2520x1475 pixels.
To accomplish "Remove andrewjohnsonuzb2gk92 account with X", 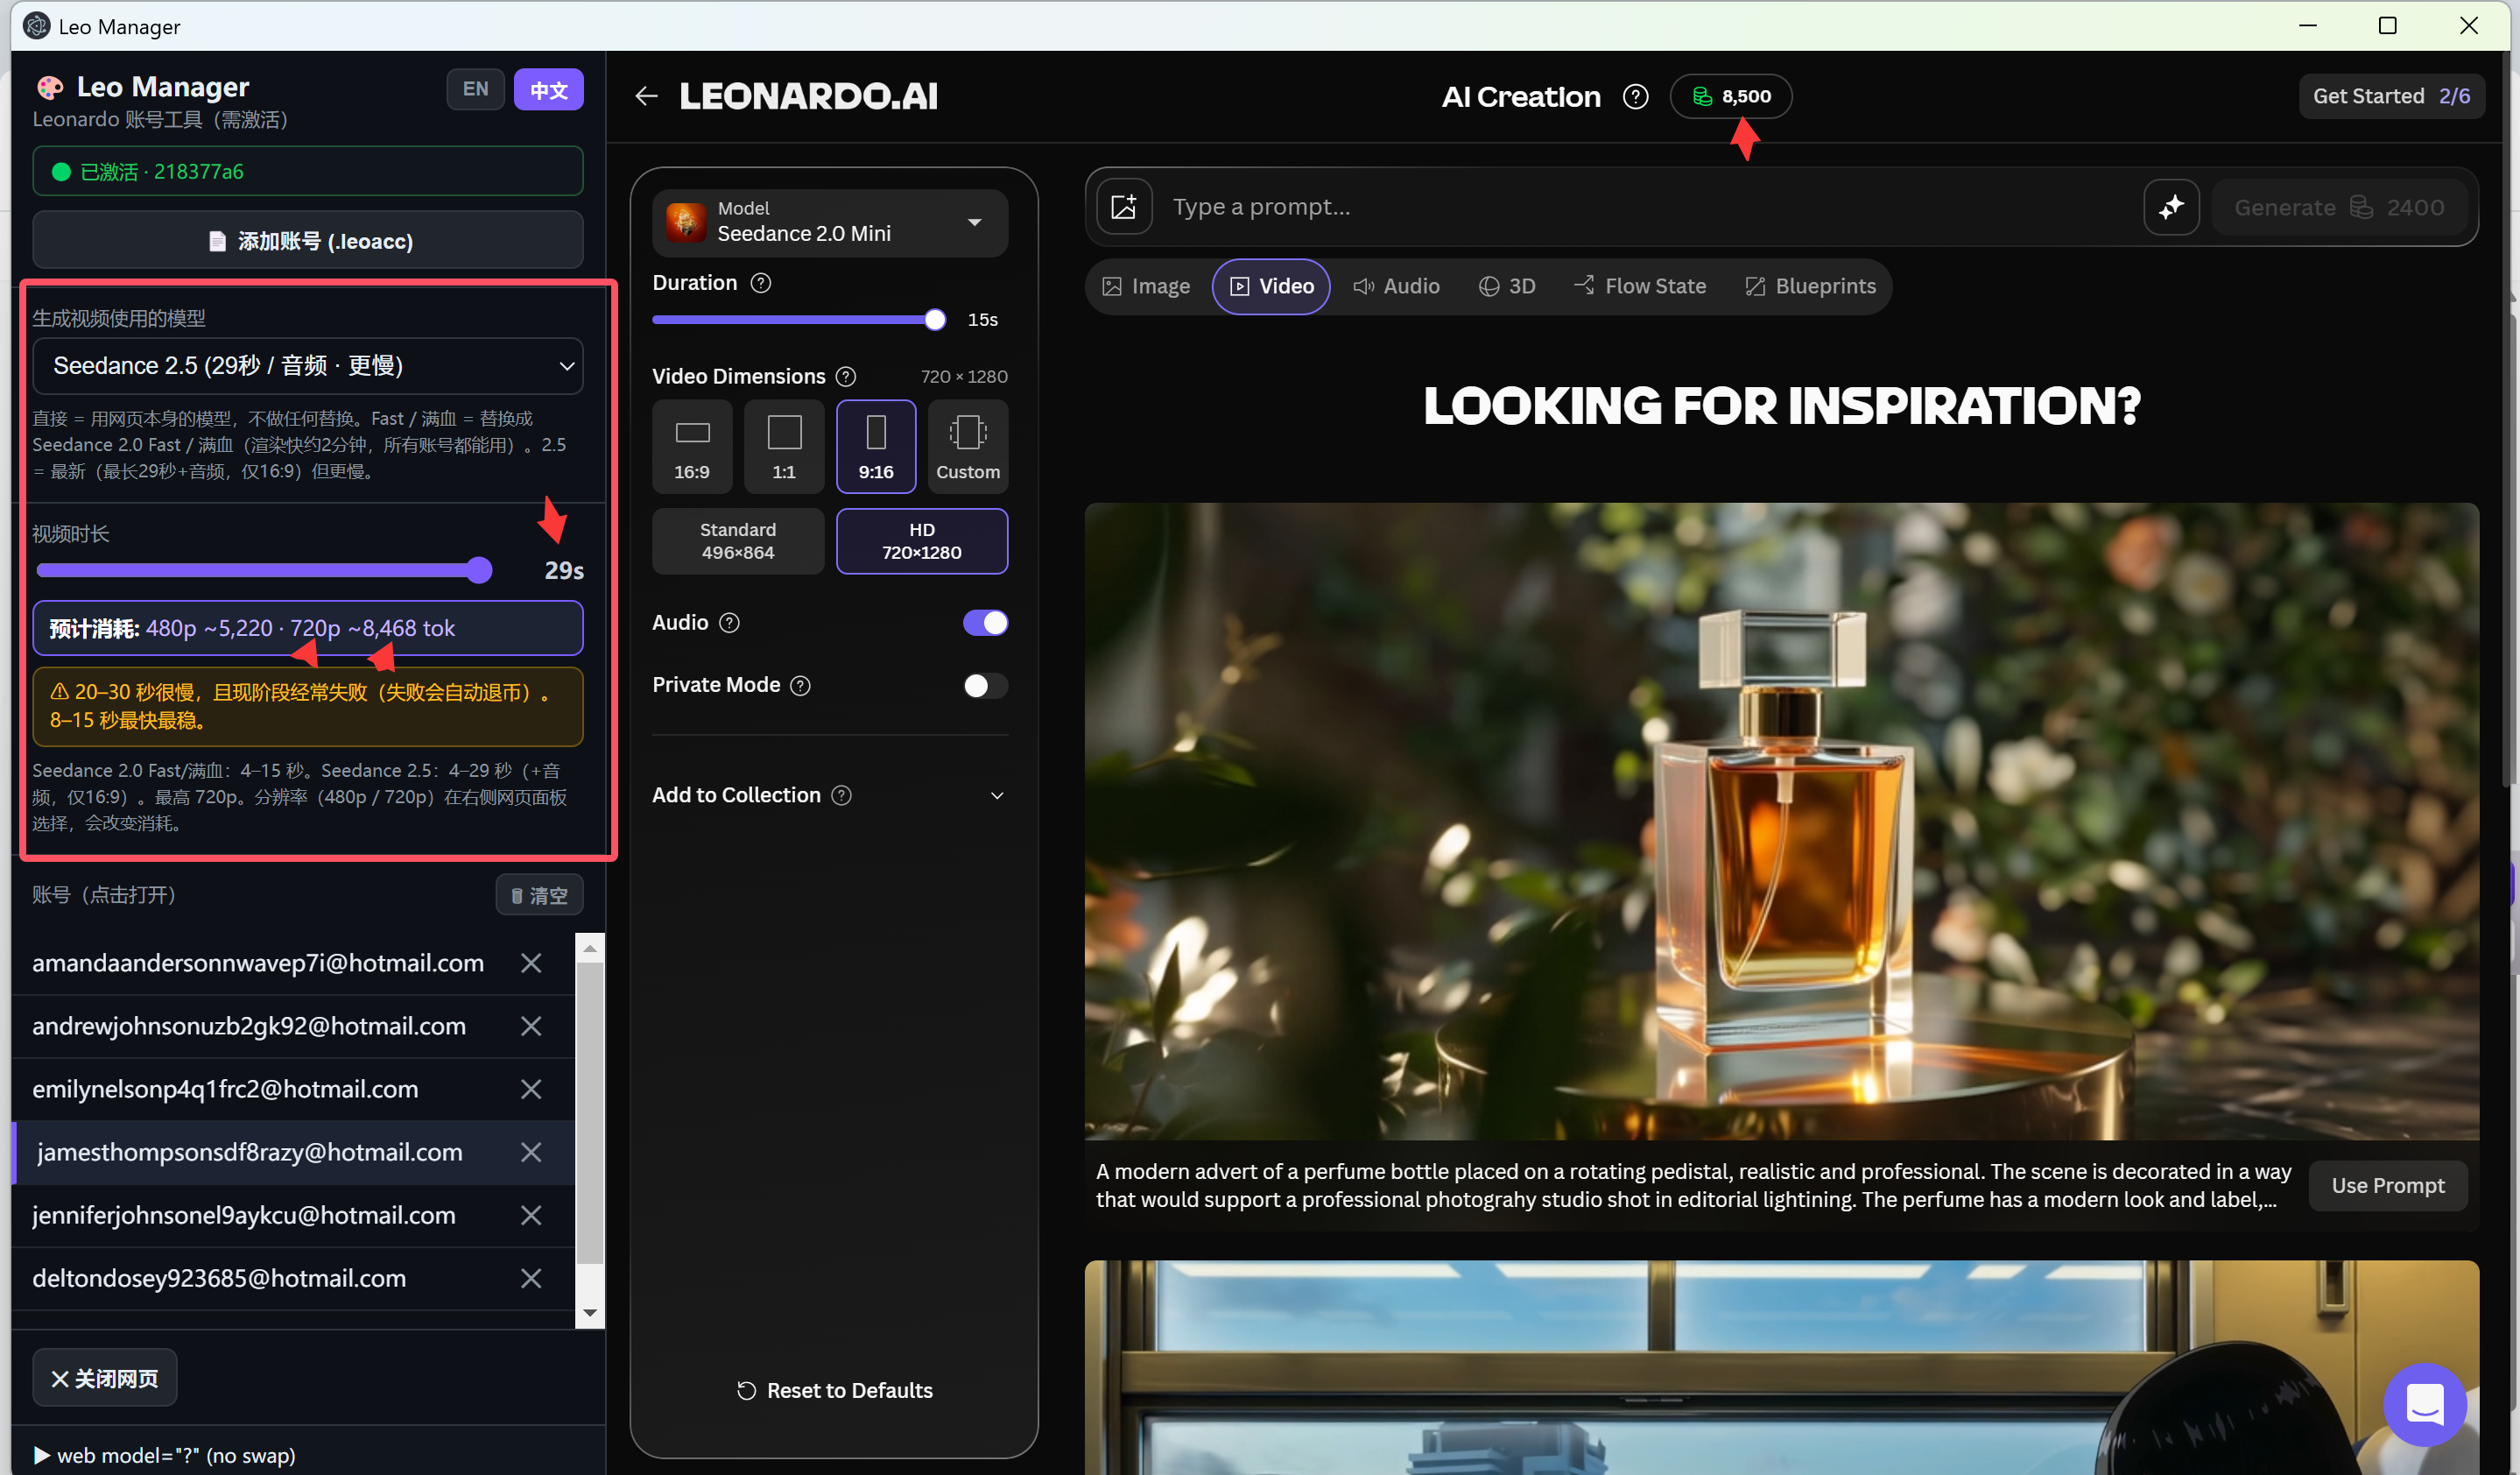I will (531, 1026).
